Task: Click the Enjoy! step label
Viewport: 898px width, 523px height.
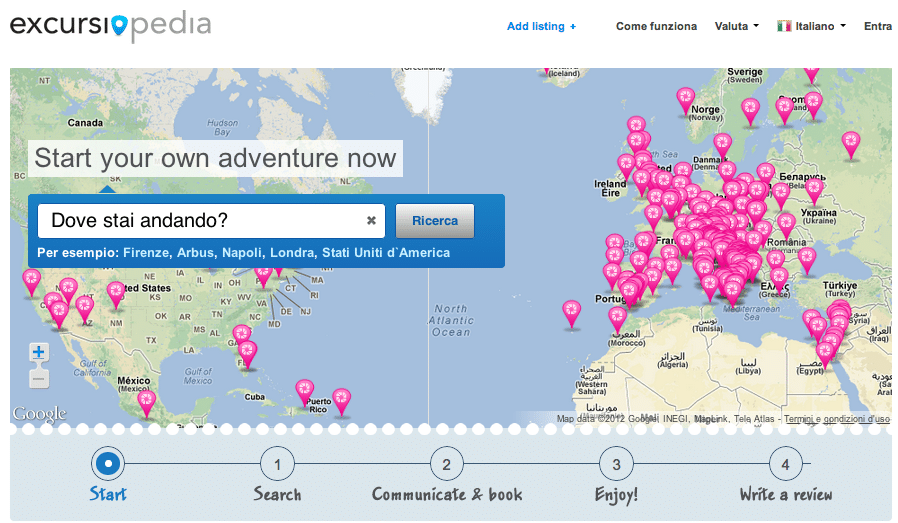Action: coord(616,494)
